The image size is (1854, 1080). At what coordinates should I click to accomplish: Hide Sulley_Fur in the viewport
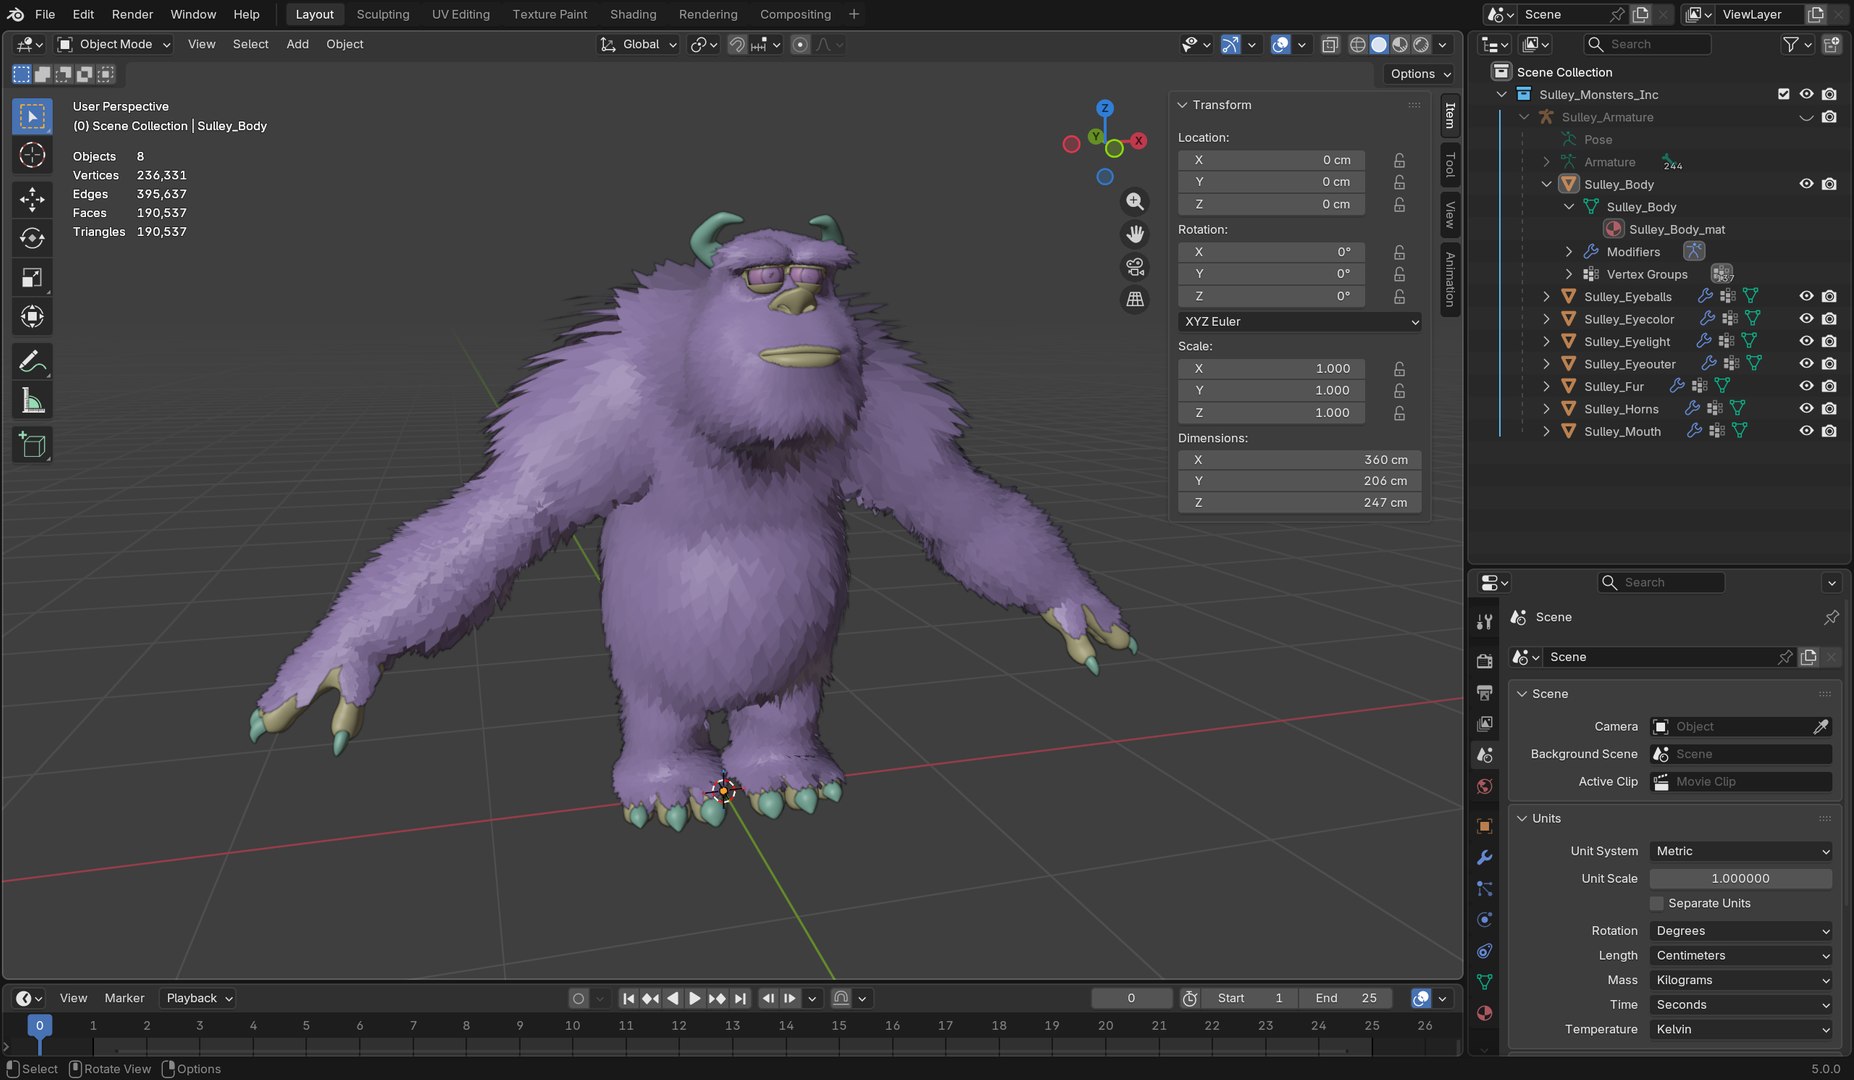coord(1806,386)
